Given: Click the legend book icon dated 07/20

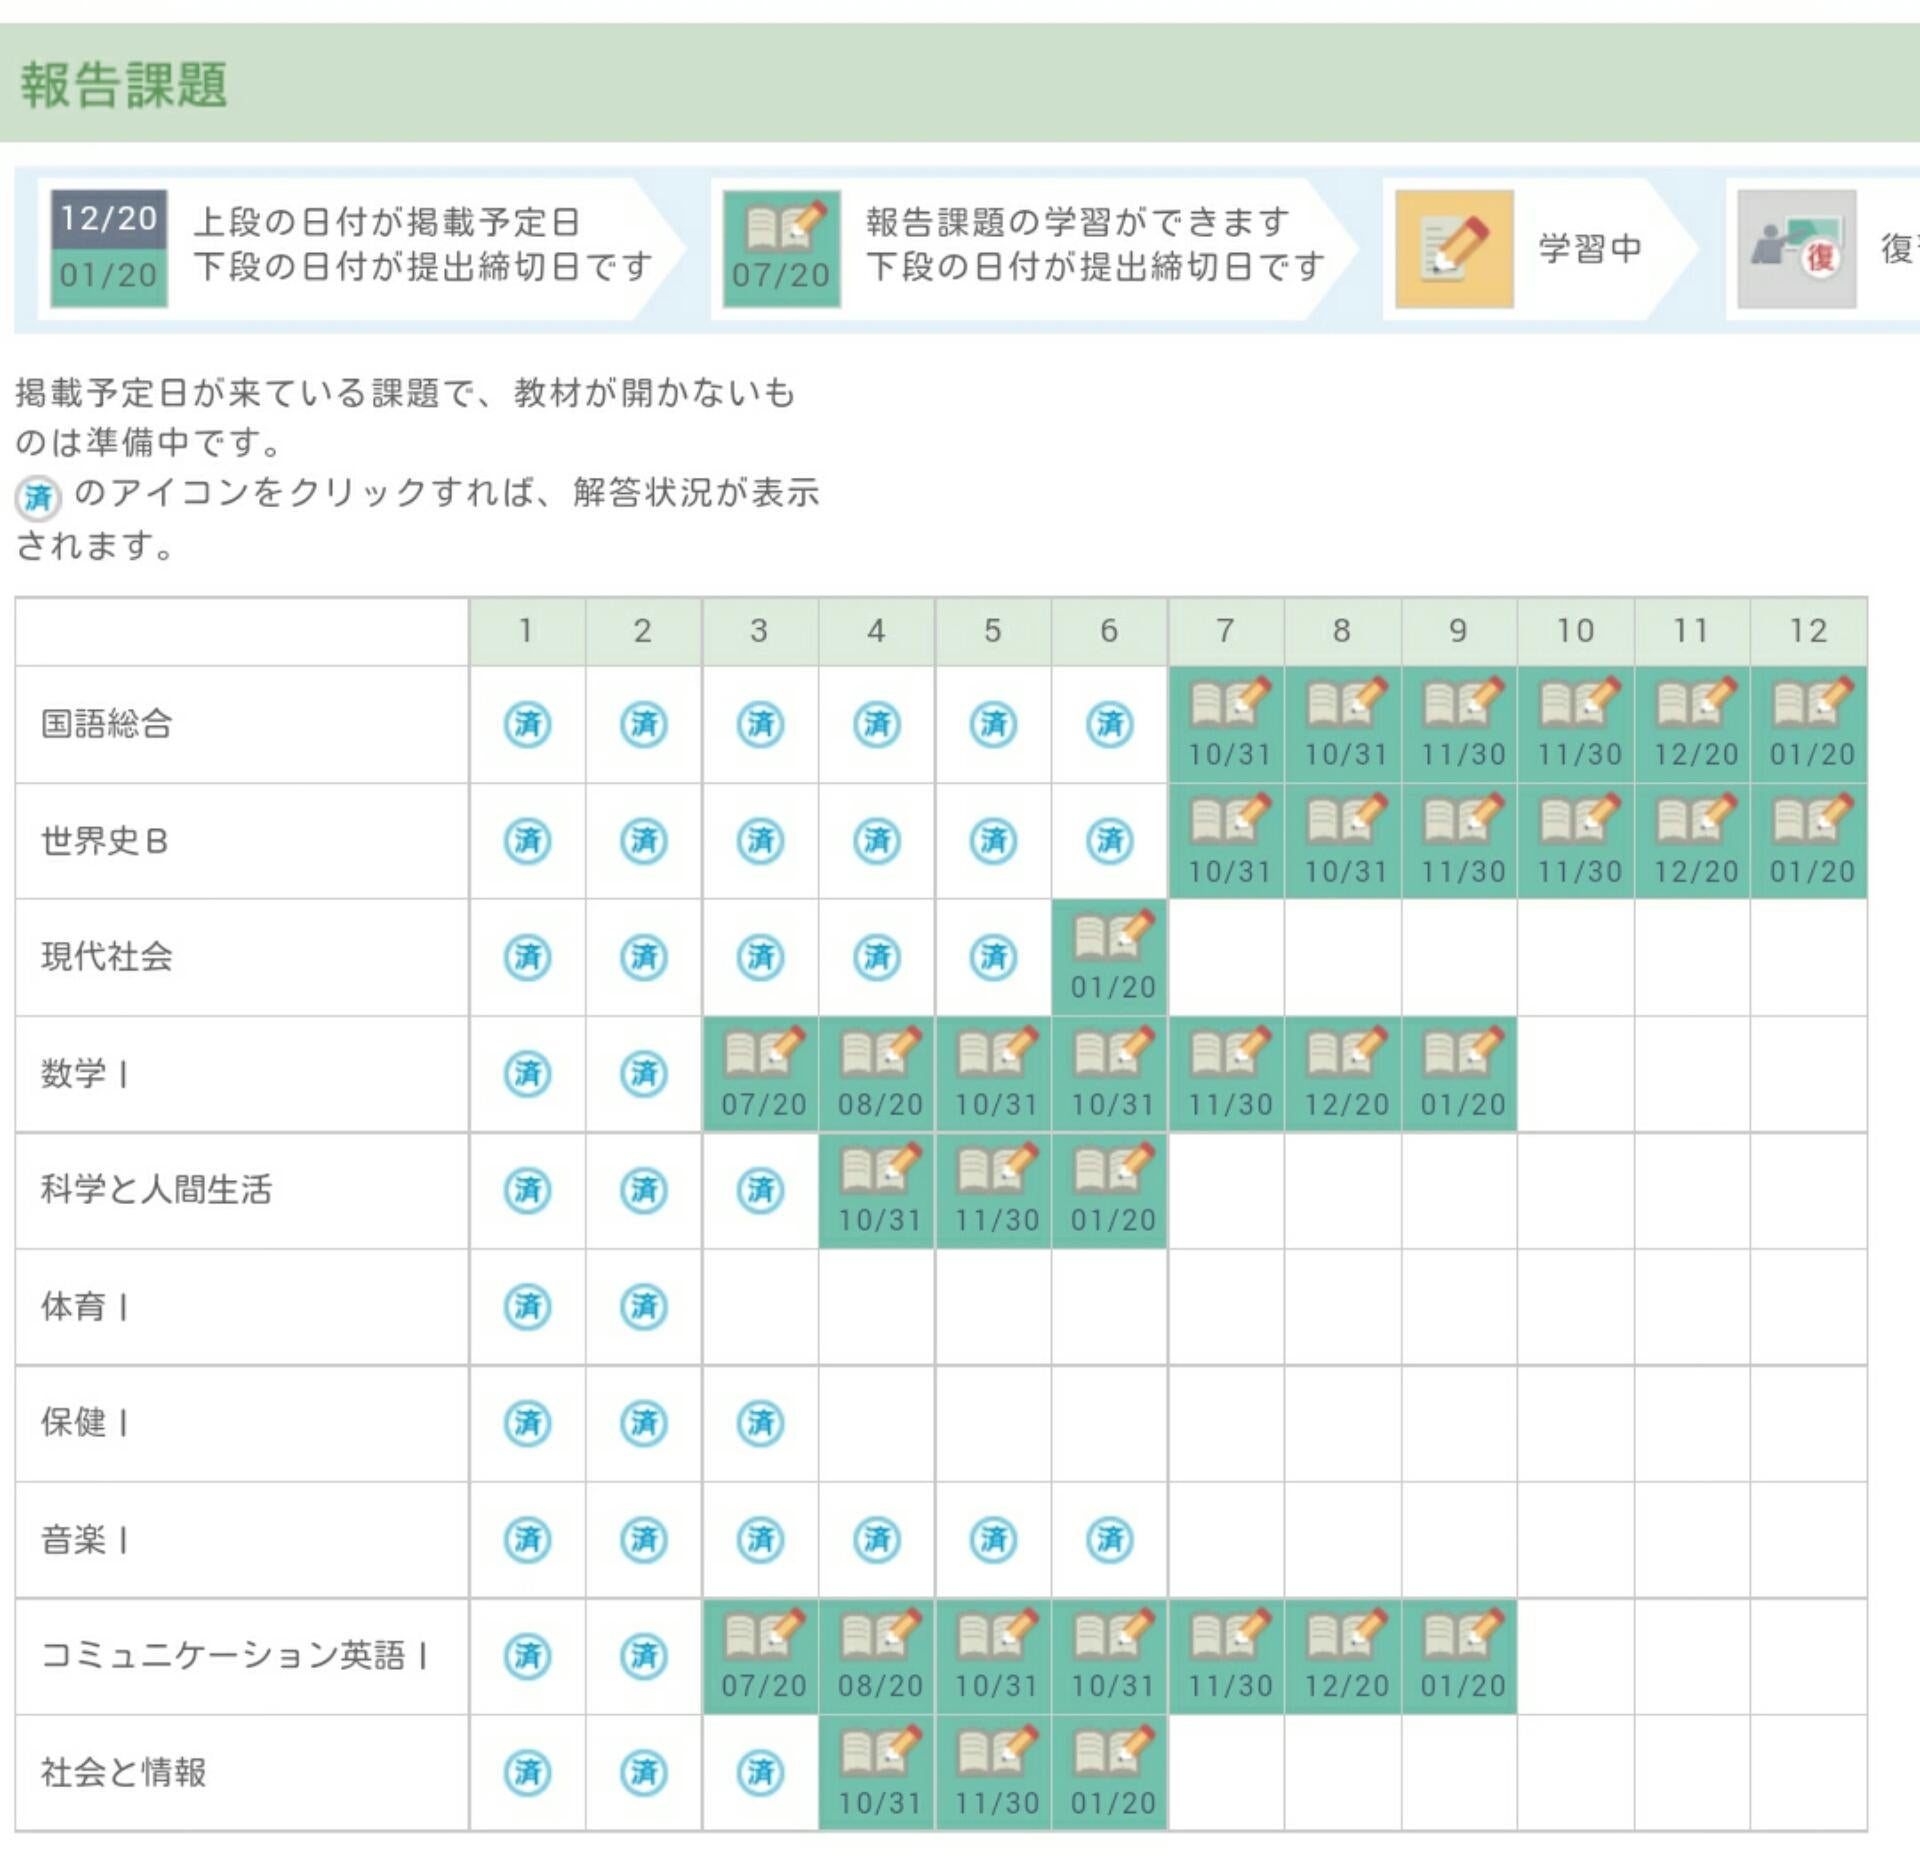Looking at the screenshot, I should tap(781, 248).
